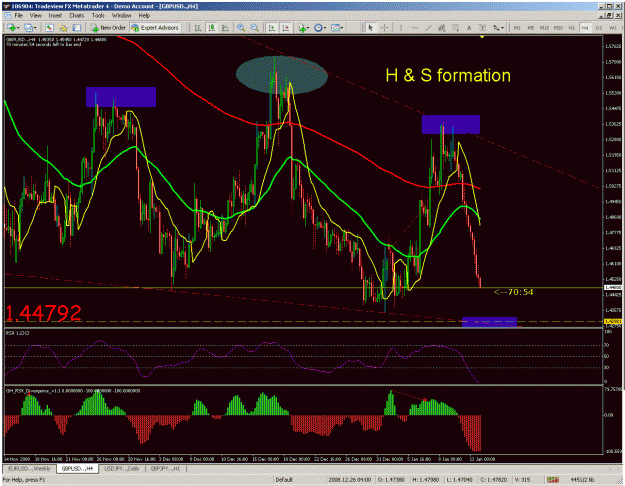Open the Window menu
The height and width of the screenshot is (486, 625).
(x=121, y=16)
